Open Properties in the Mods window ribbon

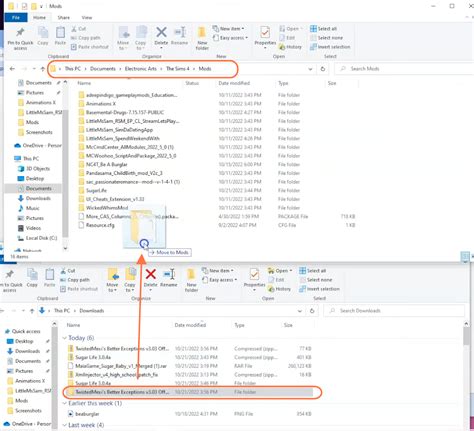(x=265, y=36)
